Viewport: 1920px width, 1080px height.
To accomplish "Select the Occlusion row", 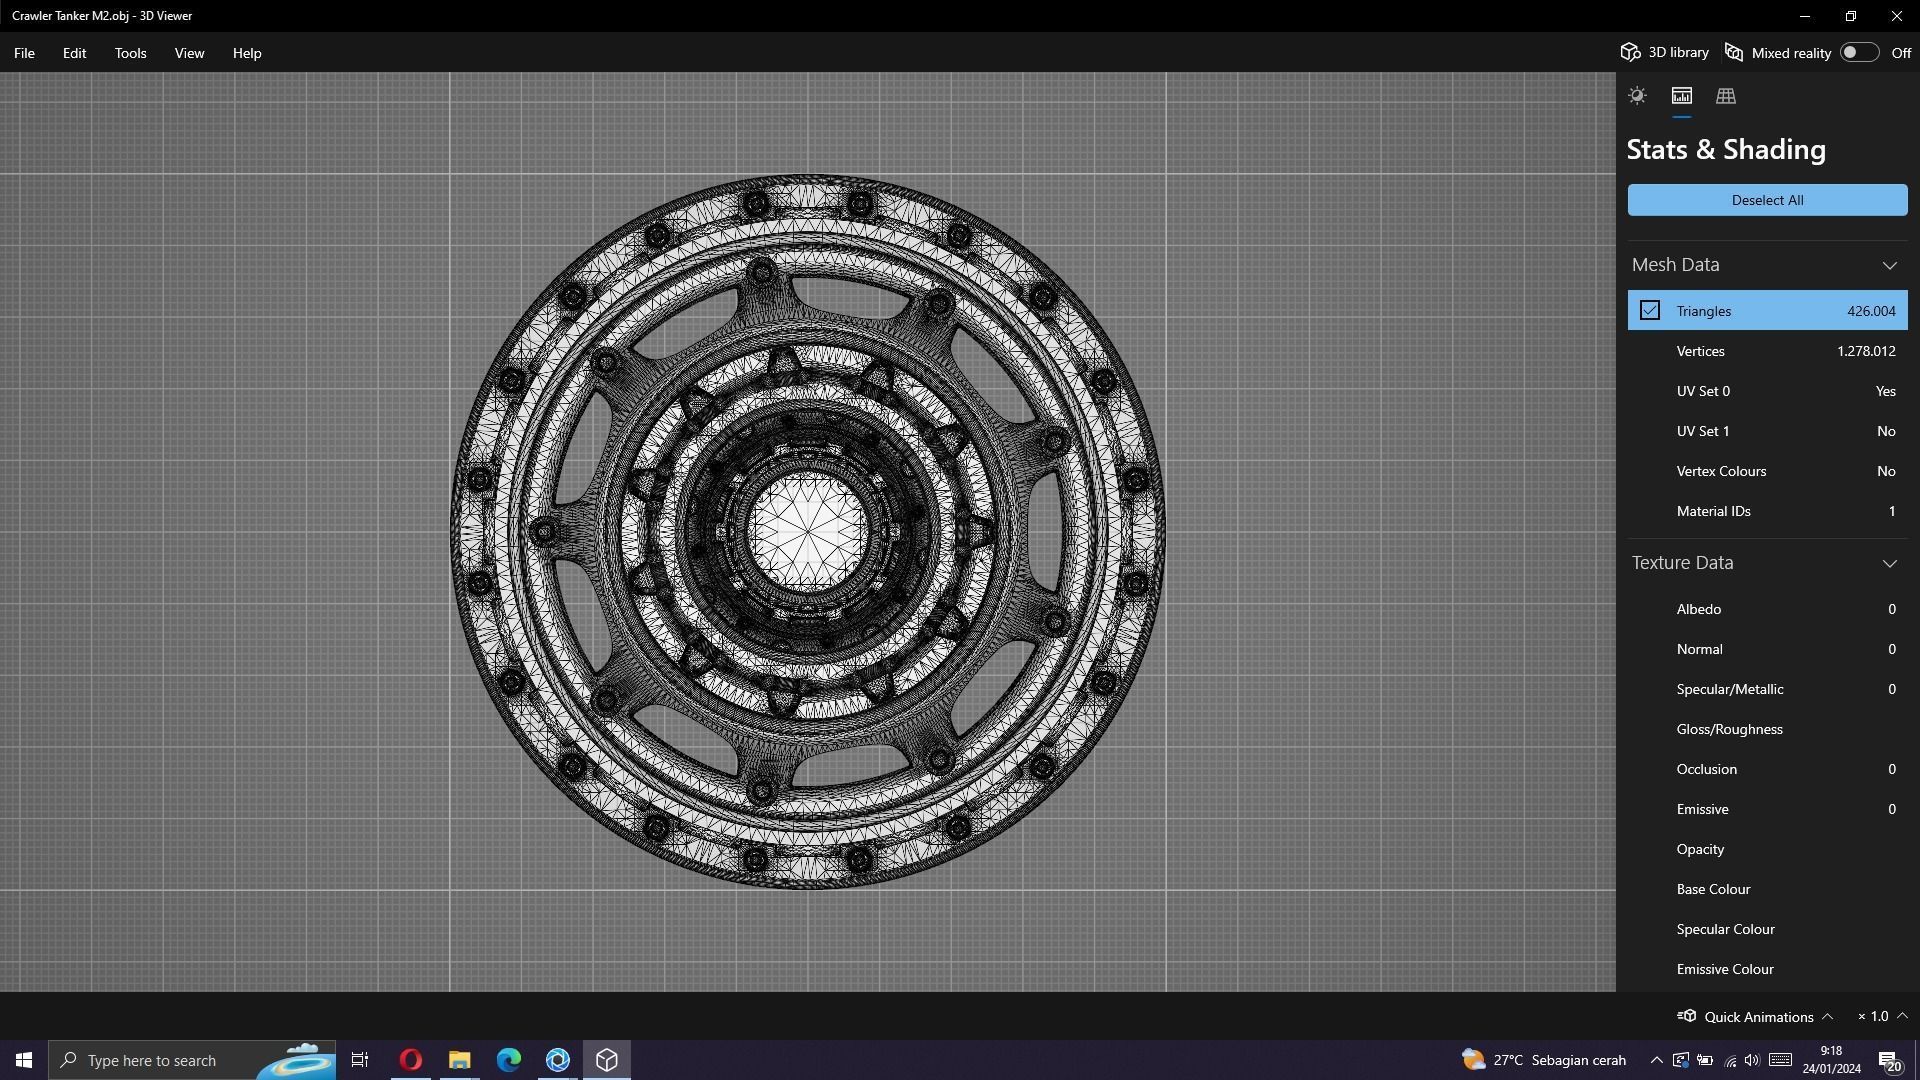I will pyautogui.click(x=1767, y=769).
